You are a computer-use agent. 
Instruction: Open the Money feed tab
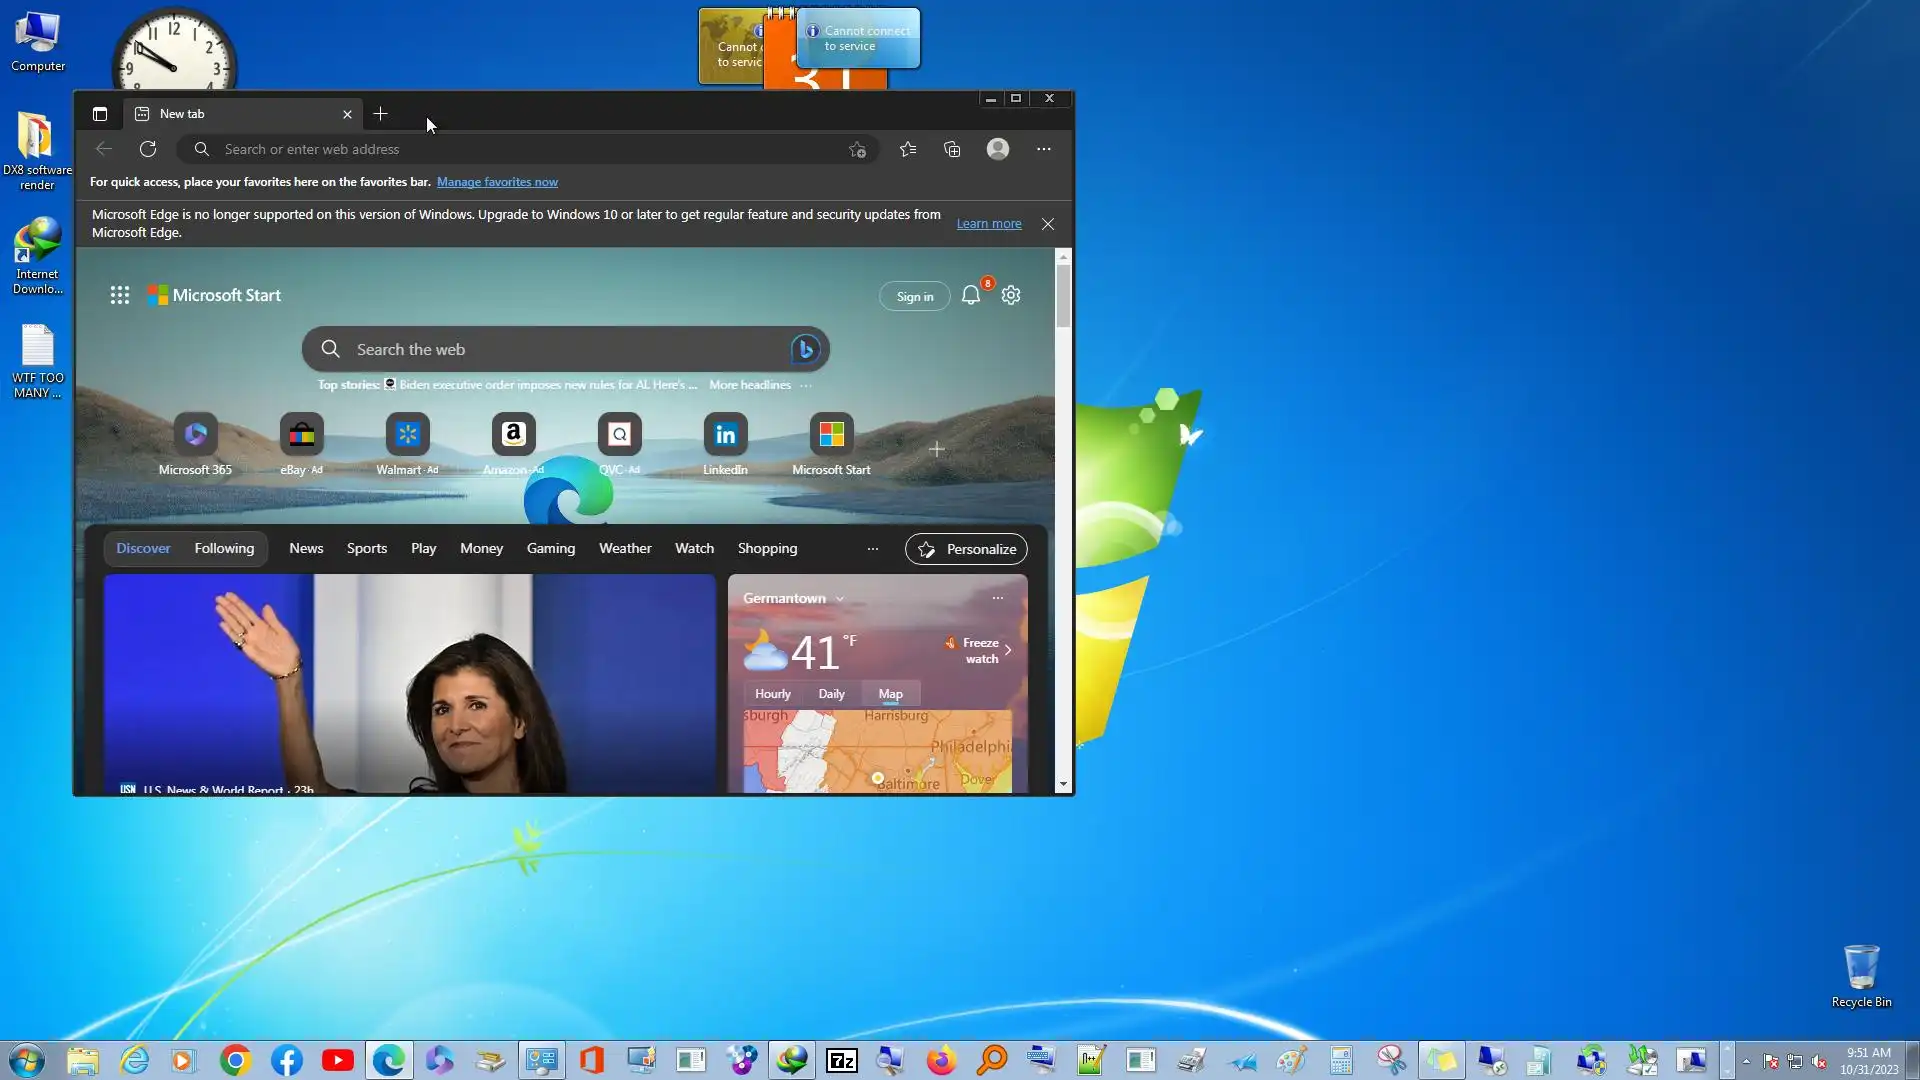pos(481,548)
